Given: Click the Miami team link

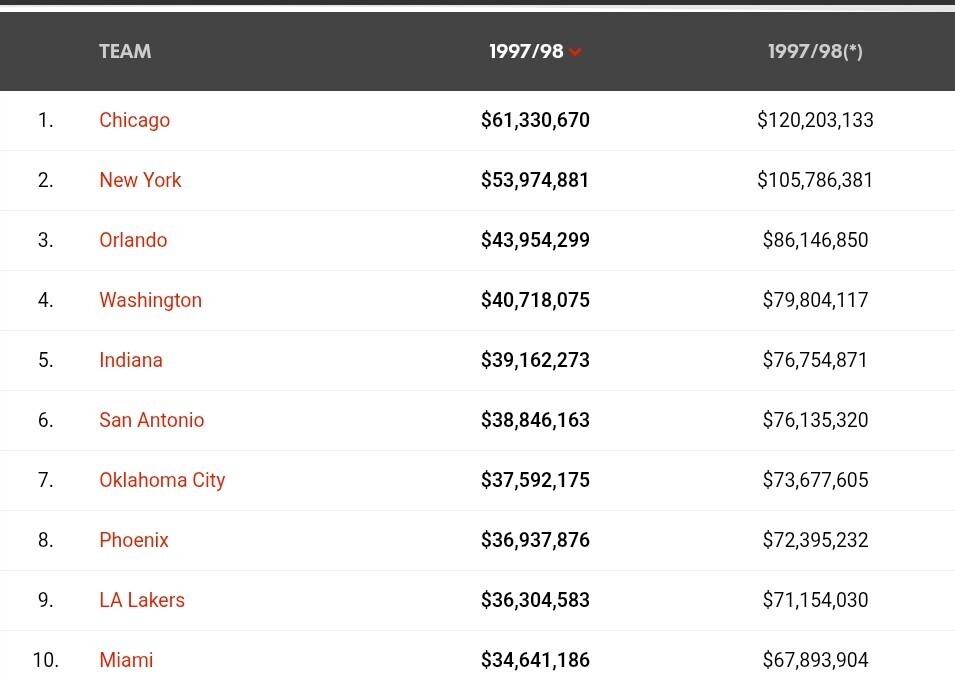Looking at the screenshot, I should (x=126, y=660).
